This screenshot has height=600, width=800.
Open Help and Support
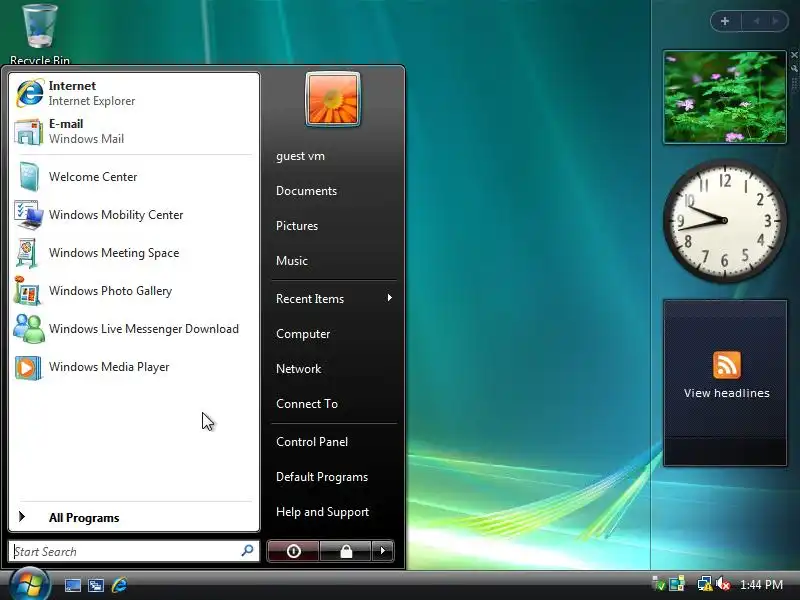point(322,512)
